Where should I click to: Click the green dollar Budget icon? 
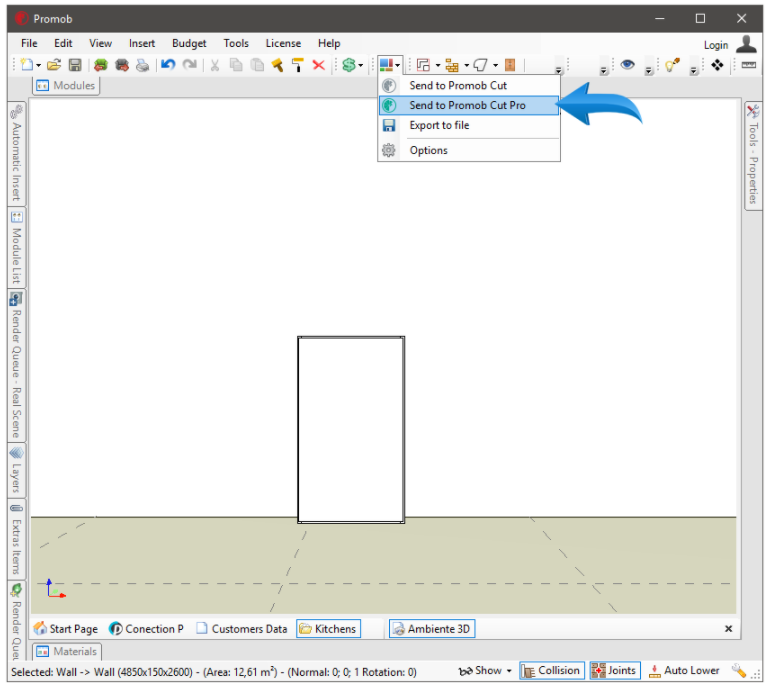349,65
